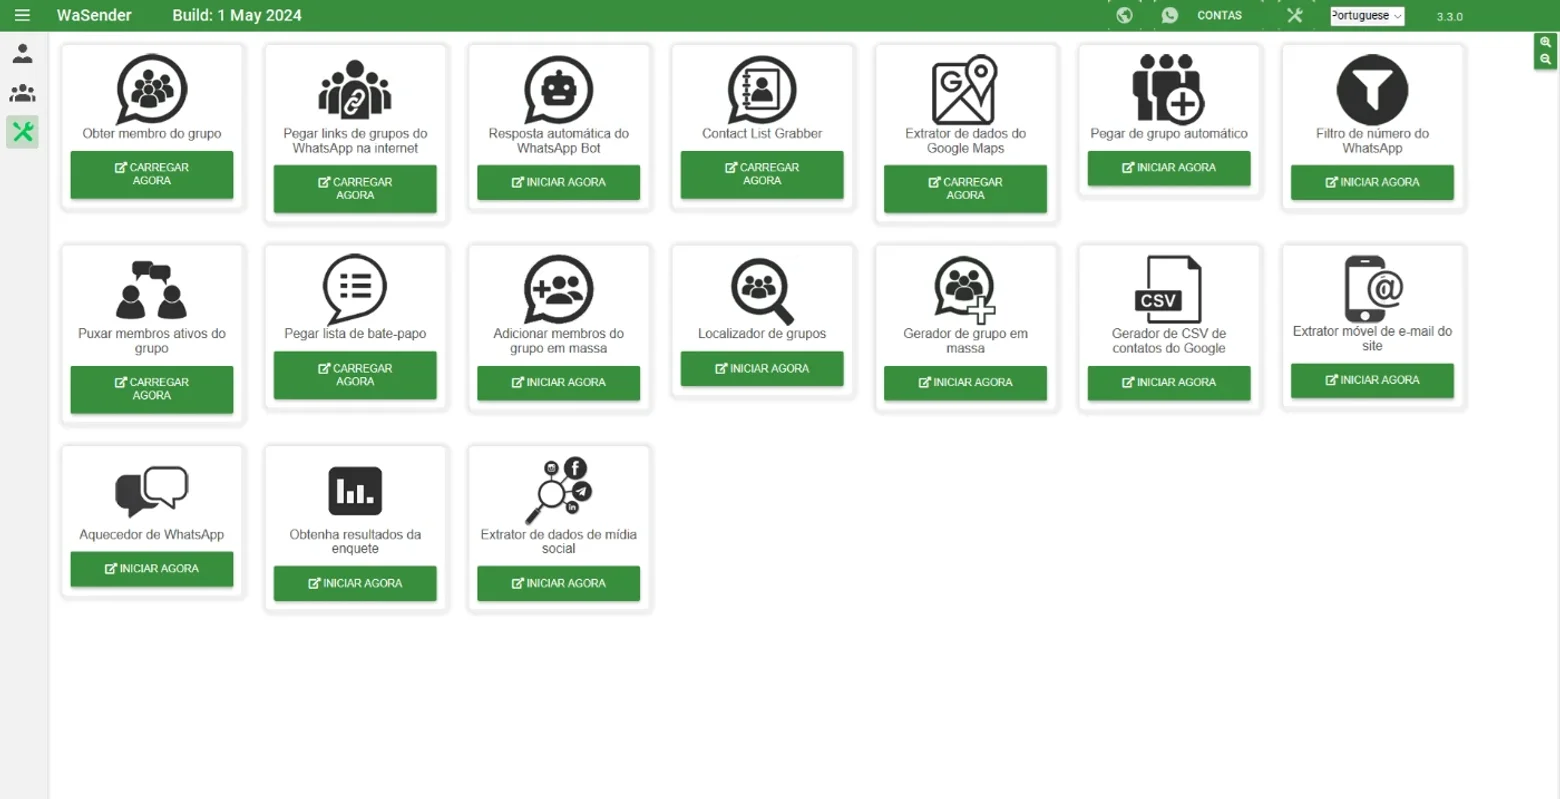The height and width of the screenshot is (799, 1560).
Task: Click the Pegar de grupo automático icon
Action: 1169,90
